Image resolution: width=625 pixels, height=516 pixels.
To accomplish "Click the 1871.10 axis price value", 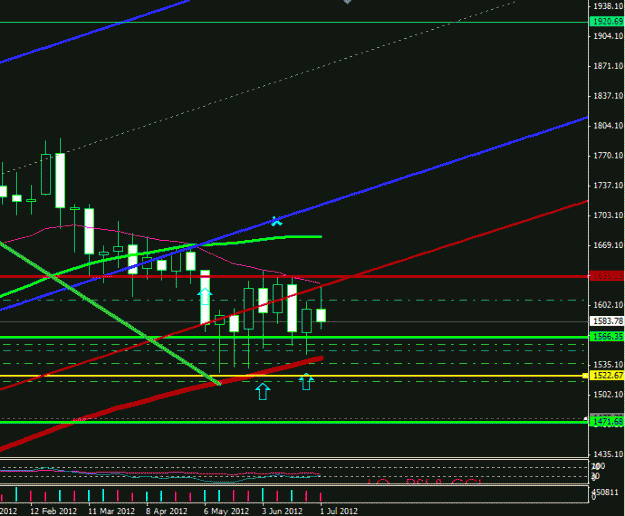I will pos(608,66).
